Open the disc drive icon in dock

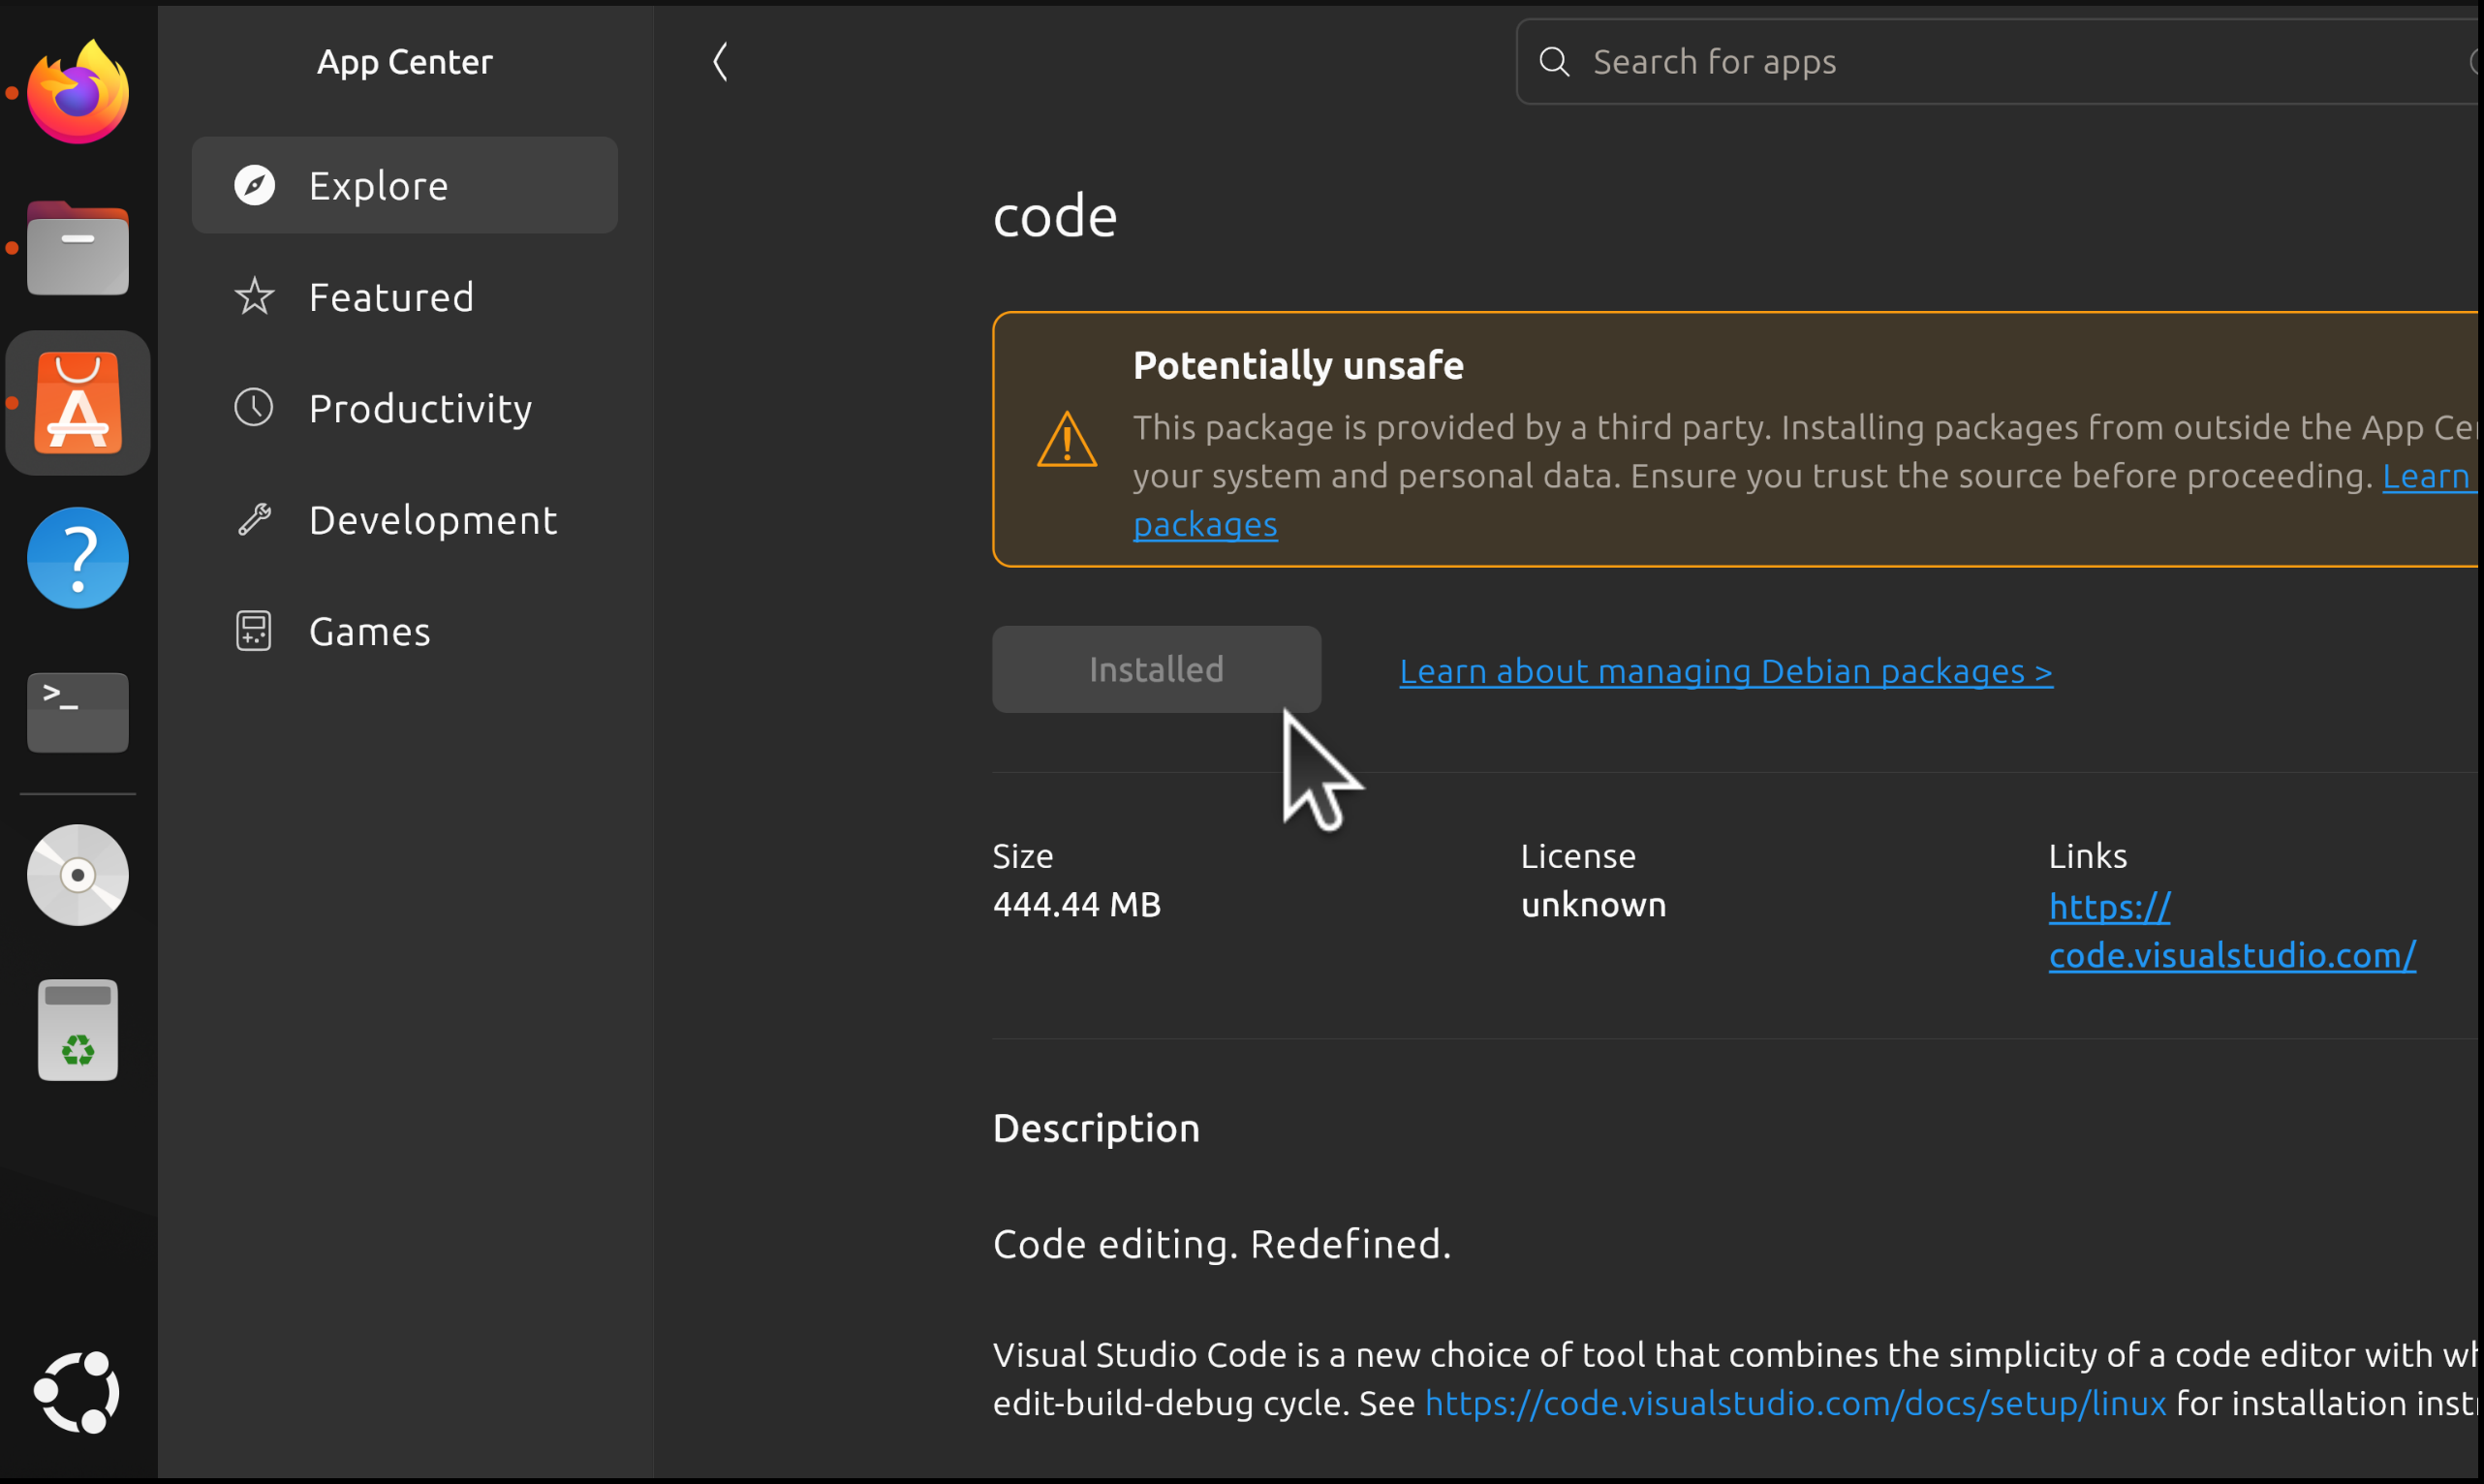click(78, 875)
